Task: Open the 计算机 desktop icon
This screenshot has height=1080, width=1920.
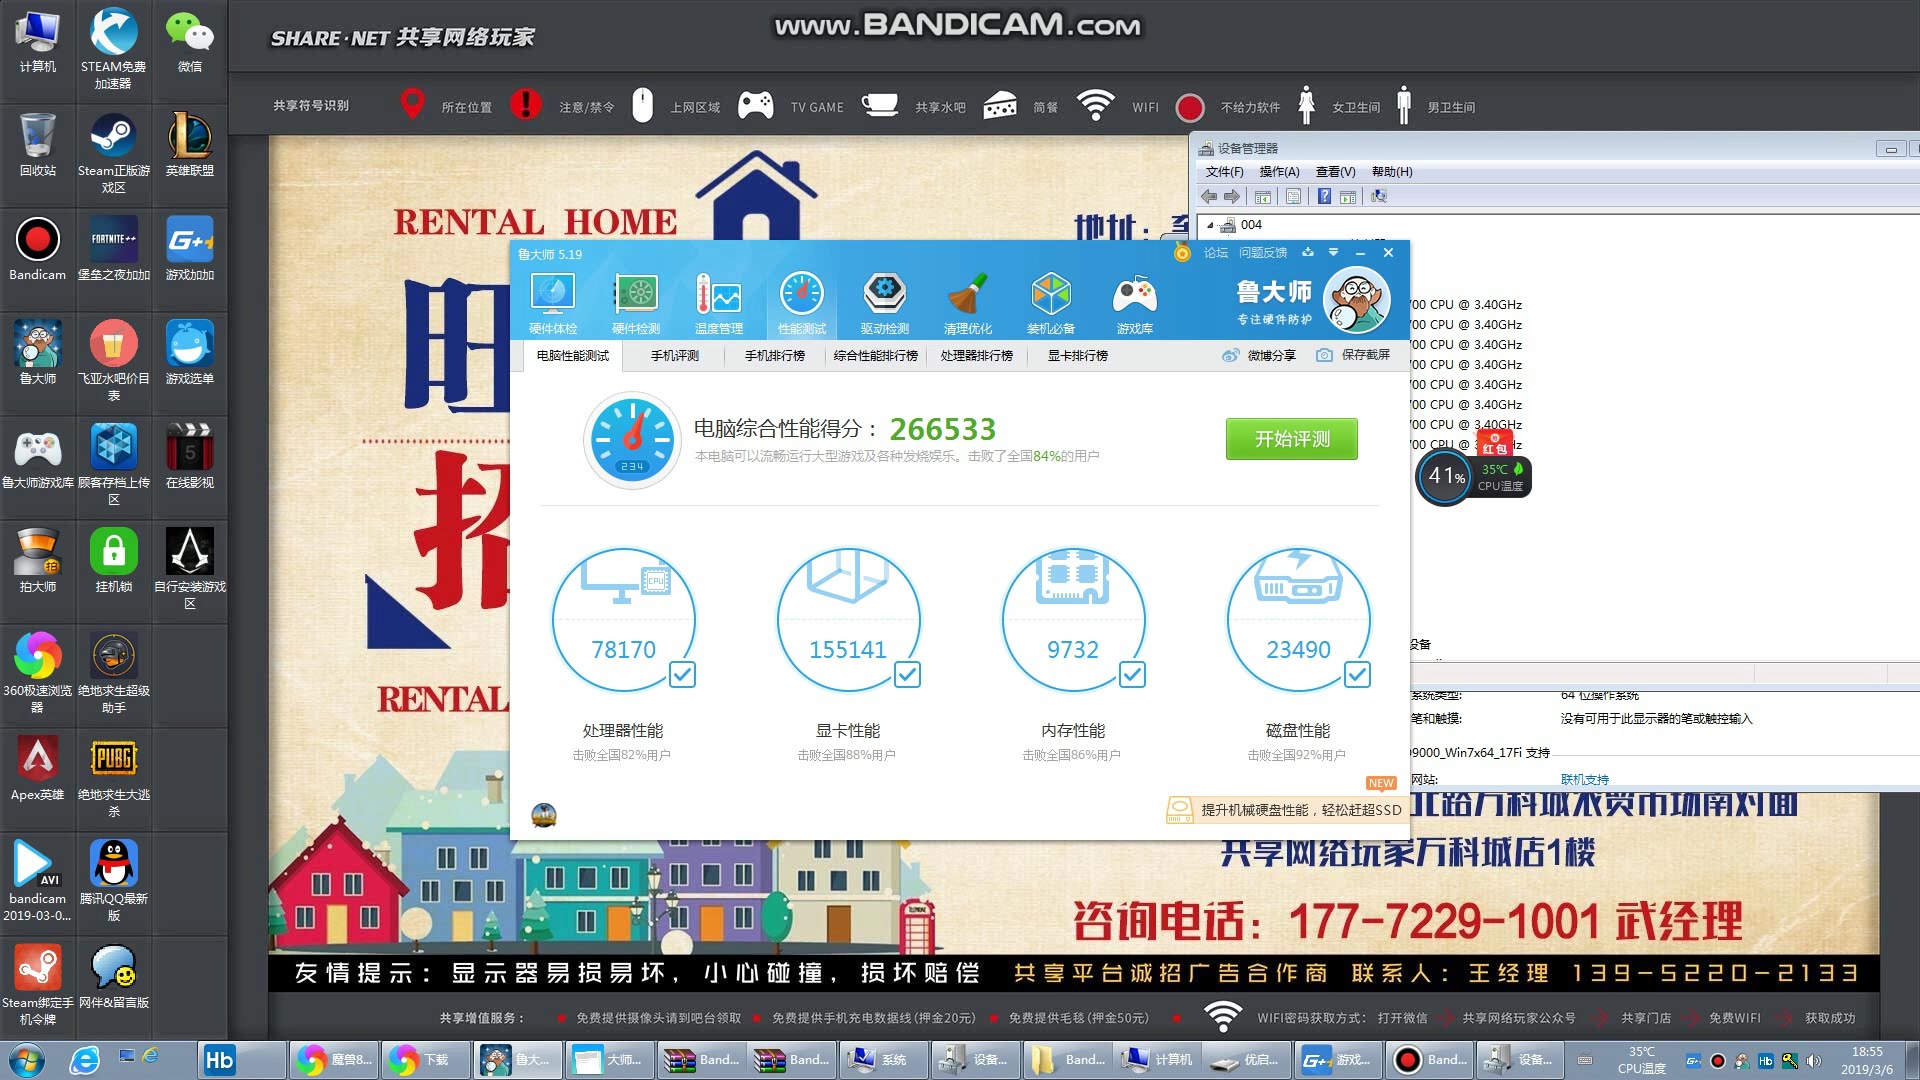Action: click(x=37, y=42)
